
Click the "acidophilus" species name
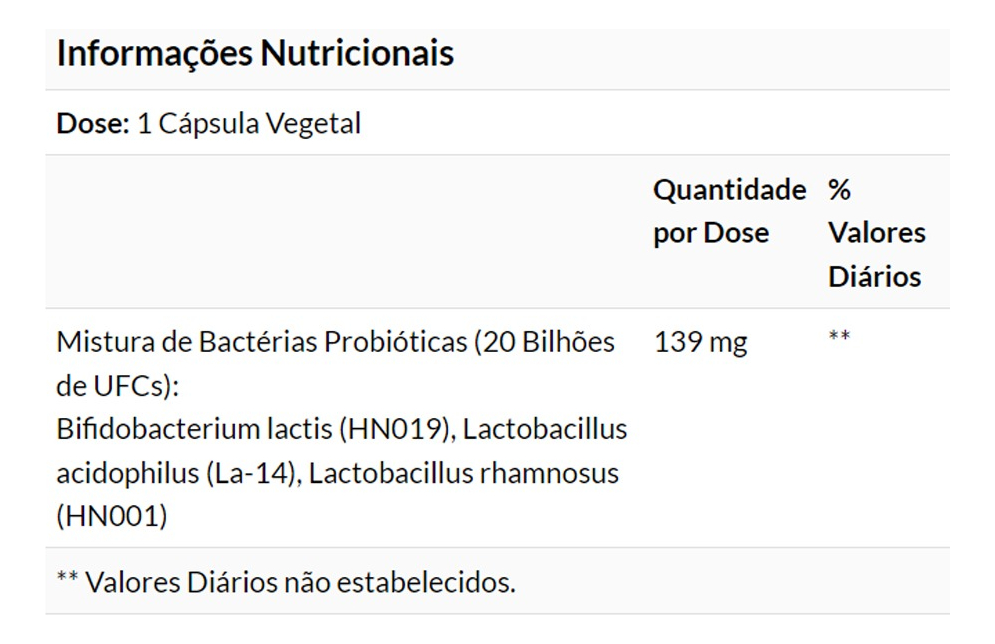[x=125, y=473]
